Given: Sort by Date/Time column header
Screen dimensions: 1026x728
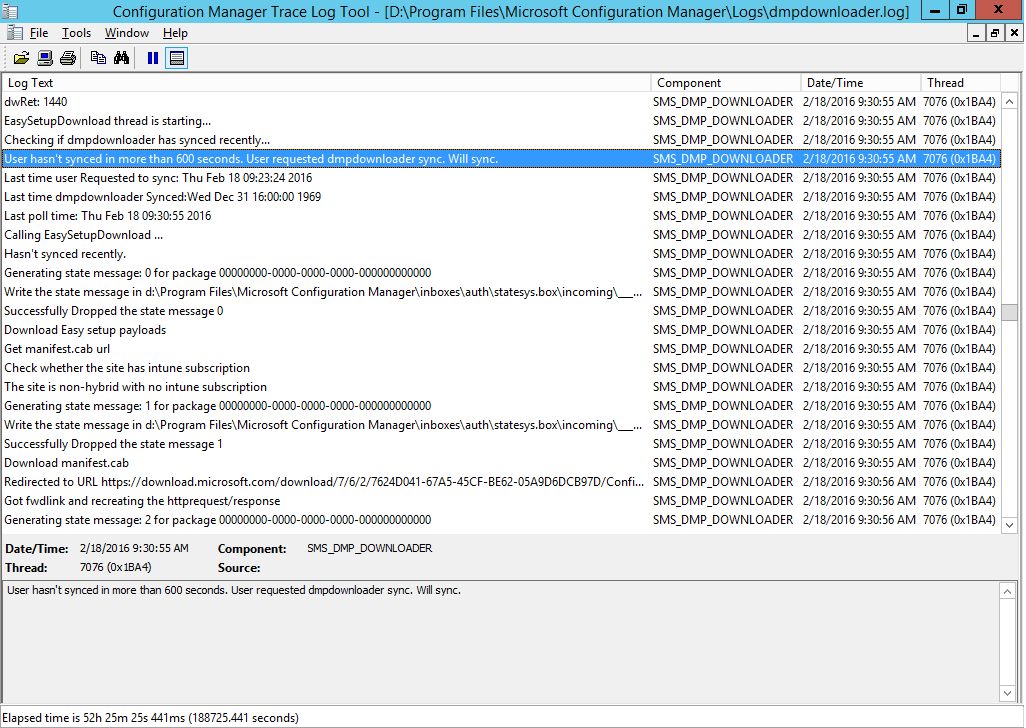Looking at the screenshot, I should (861, 83).
